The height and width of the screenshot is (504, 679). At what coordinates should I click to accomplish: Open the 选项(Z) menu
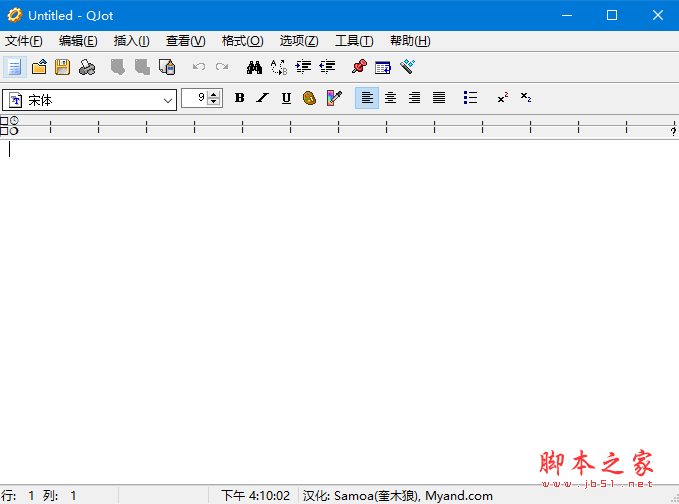coord(299,41)
